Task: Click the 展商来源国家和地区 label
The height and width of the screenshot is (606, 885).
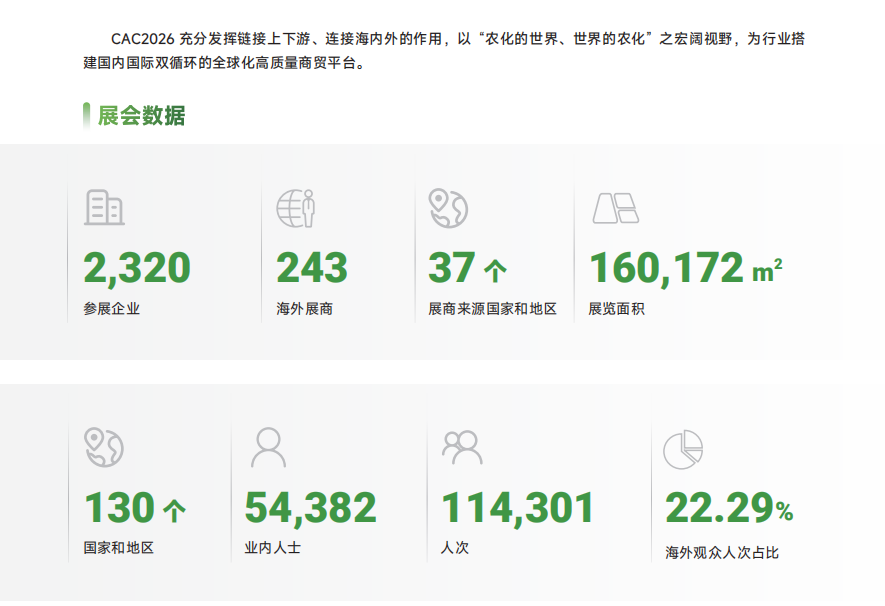Action: click(492, 309)
